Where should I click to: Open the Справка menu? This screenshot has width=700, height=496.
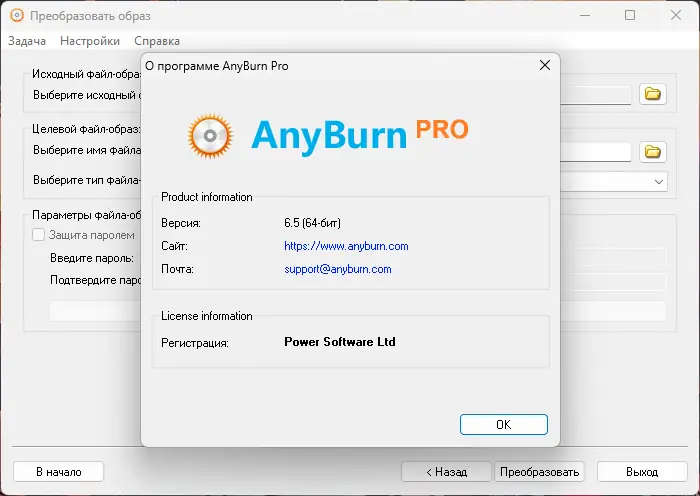pos(157,41)
